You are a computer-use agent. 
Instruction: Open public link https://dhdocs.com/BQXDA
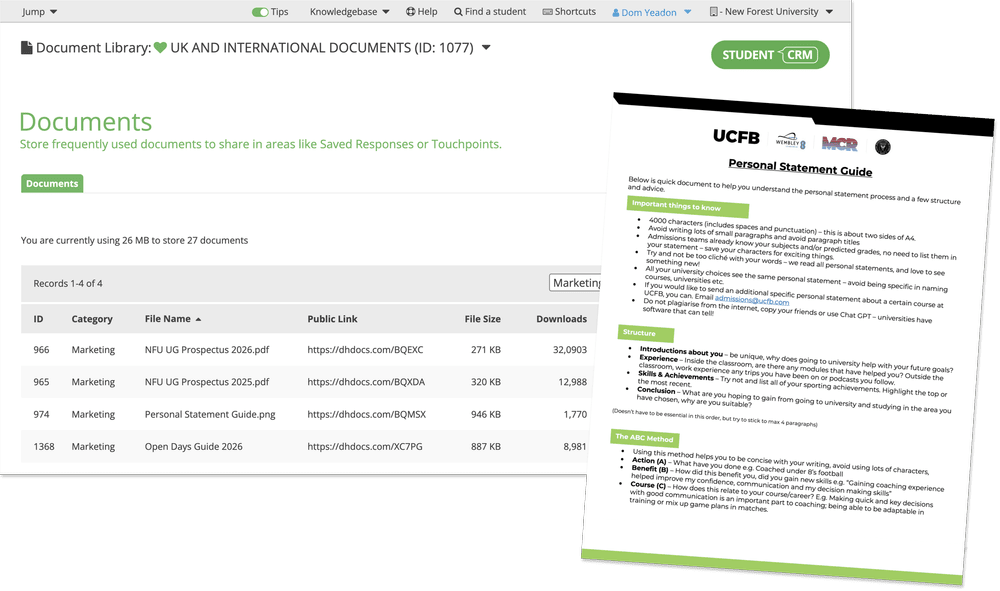[x=366, y=382]
